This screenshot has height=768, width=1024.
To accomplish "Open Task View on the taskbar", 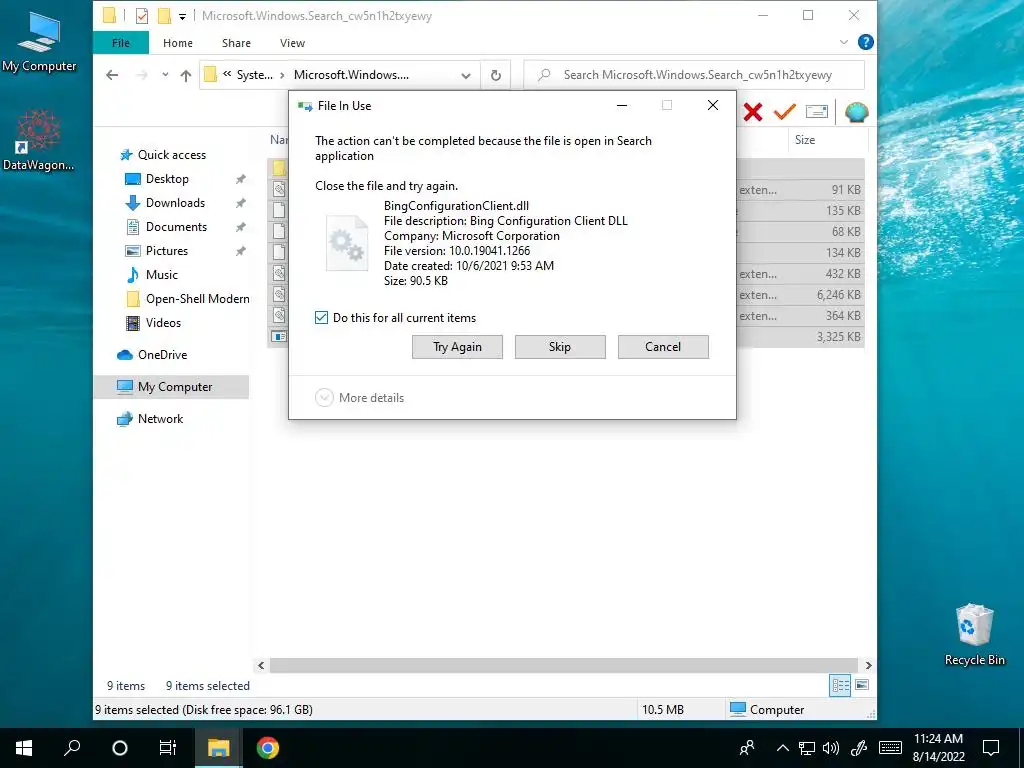I will (168, 748).
